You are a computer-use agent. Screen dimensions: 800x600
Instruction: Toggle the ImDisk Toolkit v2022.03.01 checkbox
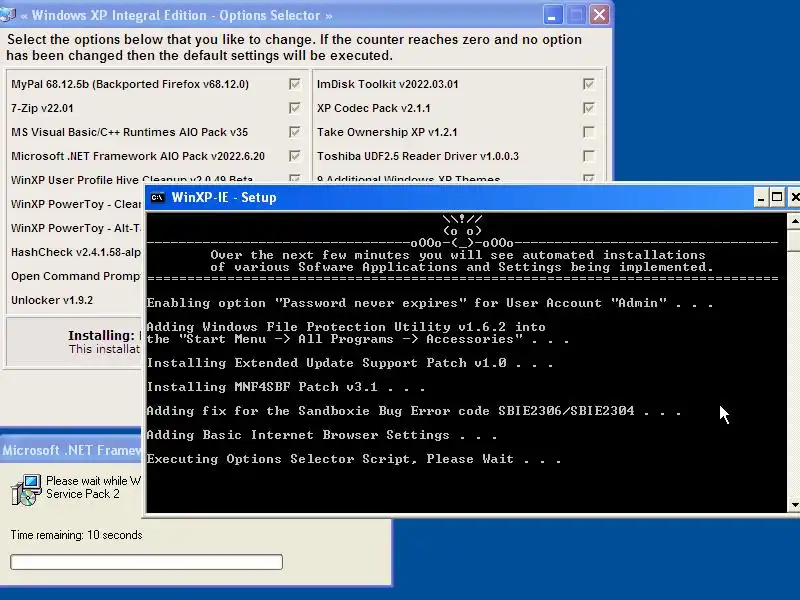pyautogui.click(x=588, y=84)
